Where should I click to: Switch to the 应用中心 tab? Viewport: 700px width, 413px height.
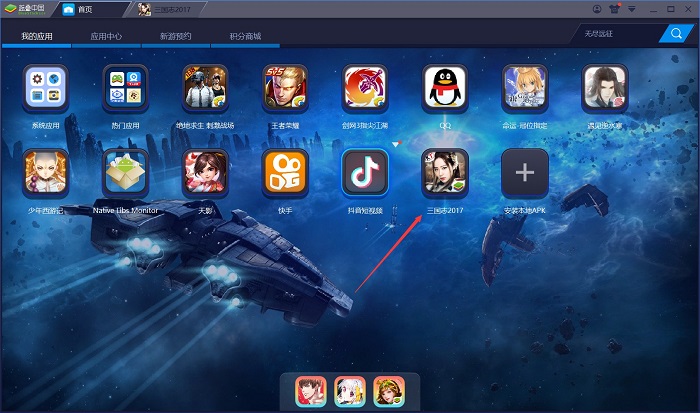(105, 36)
